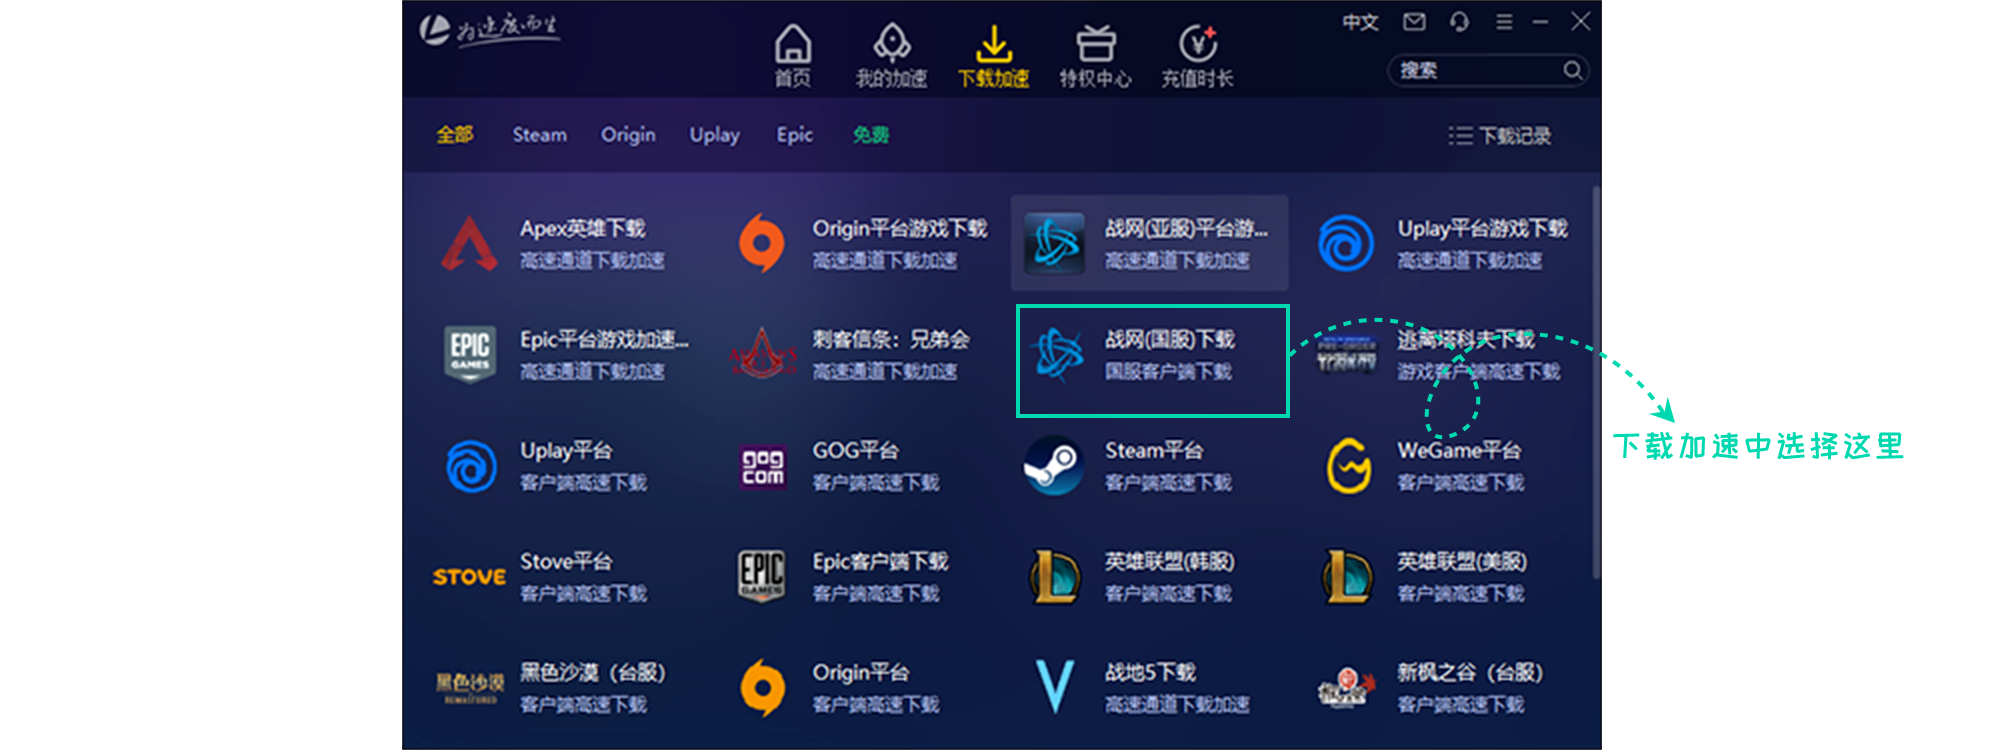Click the customer support headset icon
The width and height of the screenshot is (2000, 750).
(x=1459, y=21)
